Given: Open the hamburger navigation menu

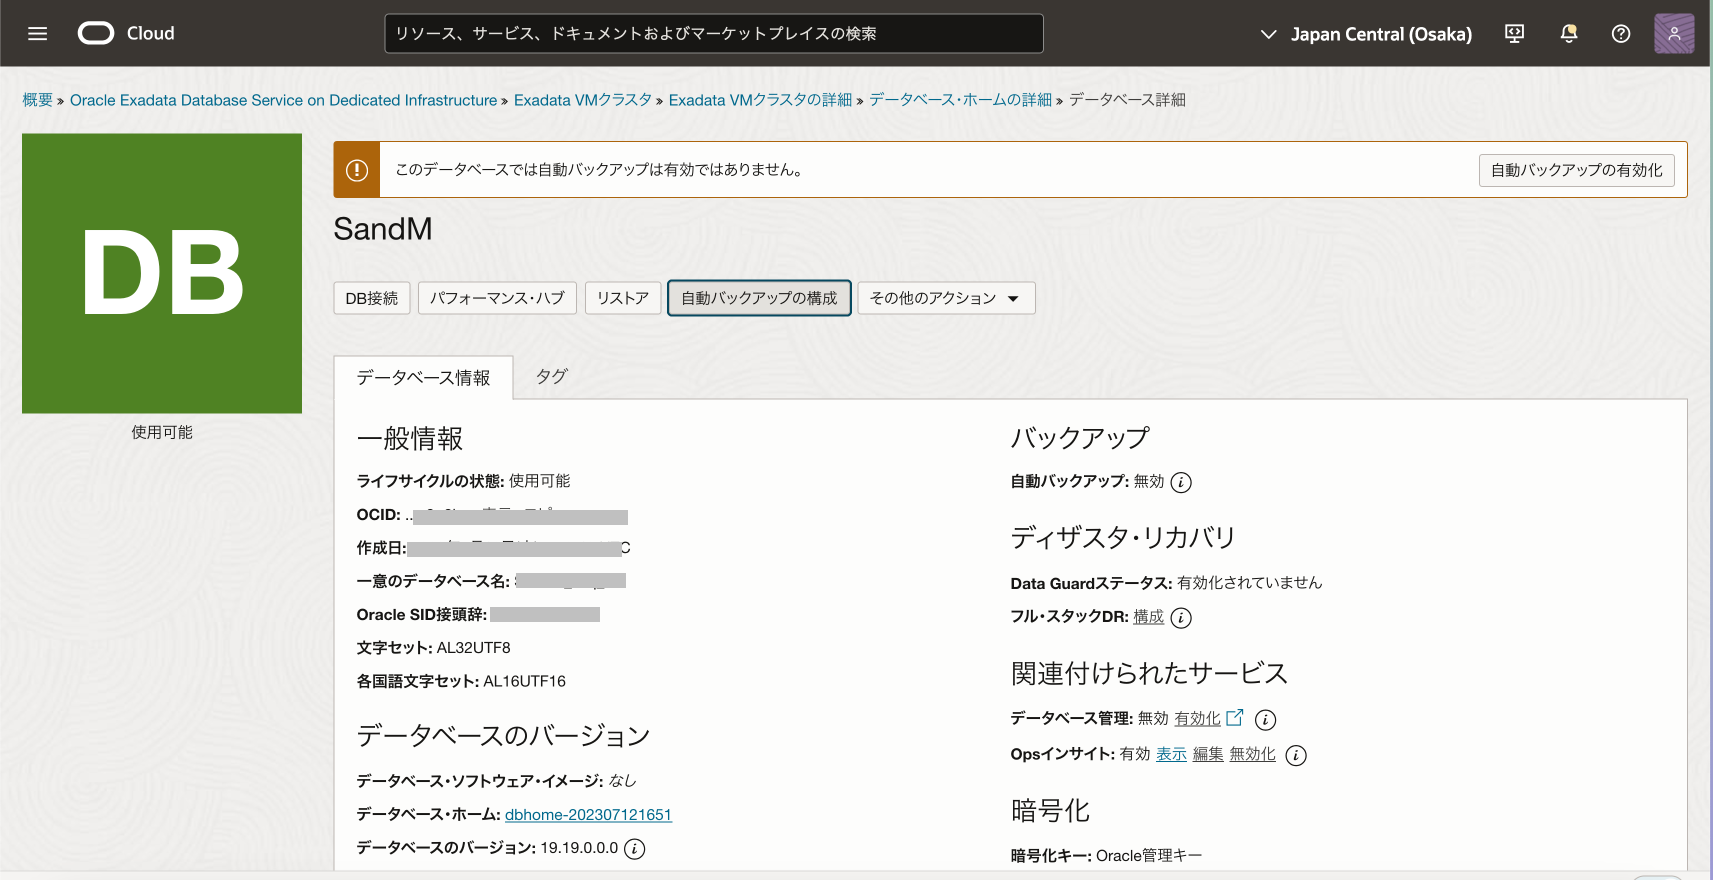Looking at the screenshot, I should [x=38, y=34].
